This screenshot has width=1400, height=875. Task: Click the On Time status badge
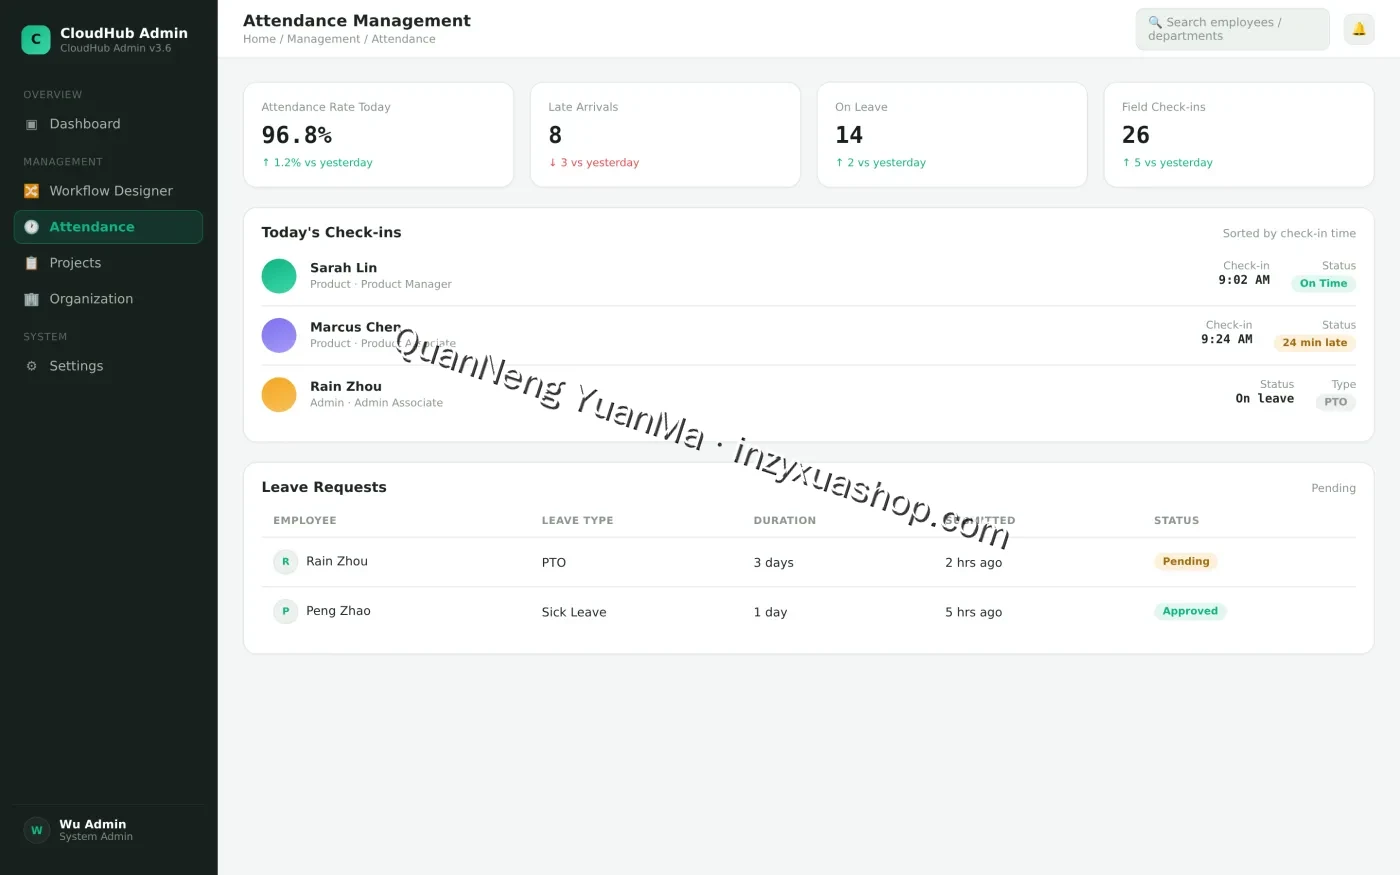click(1323, 284)
